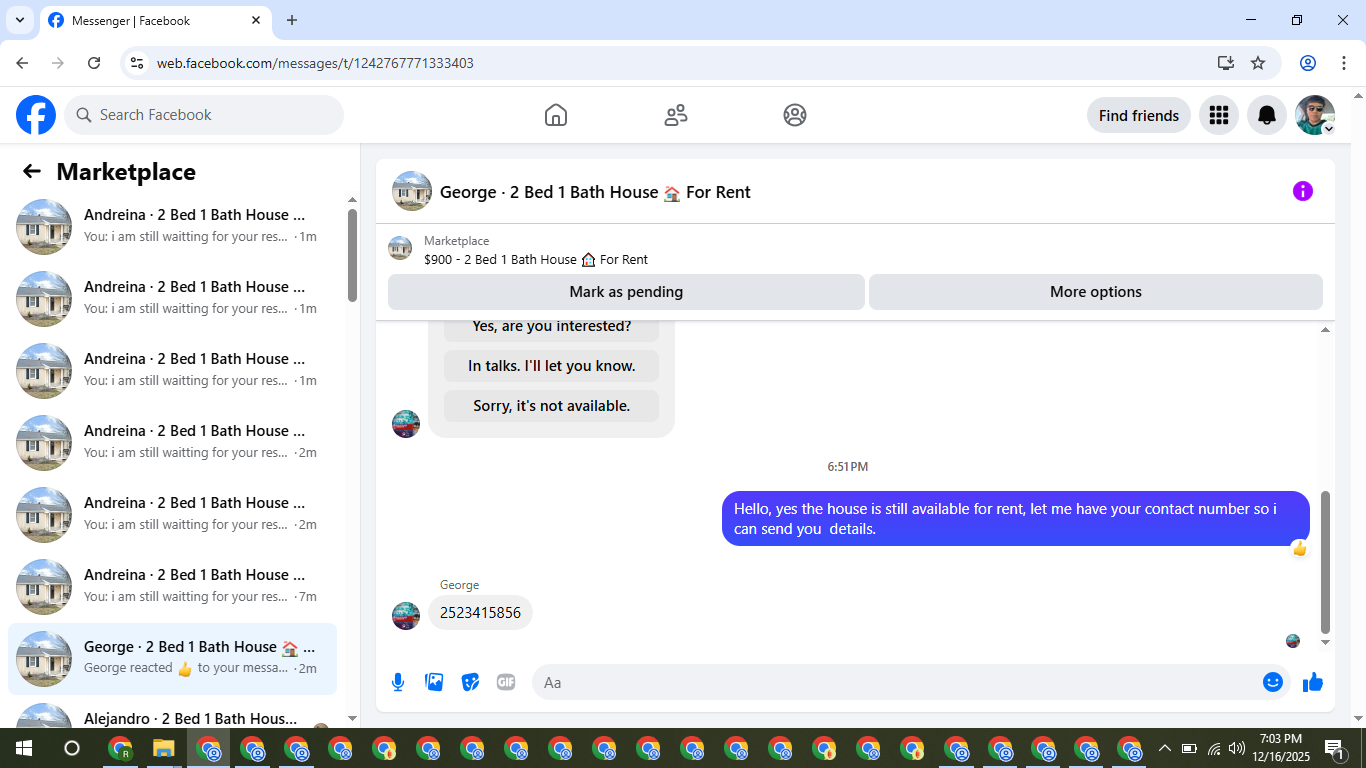Open the $900 - 2 Bed 1 Bath House listing link
The image size is (1366, 768).
536,260
